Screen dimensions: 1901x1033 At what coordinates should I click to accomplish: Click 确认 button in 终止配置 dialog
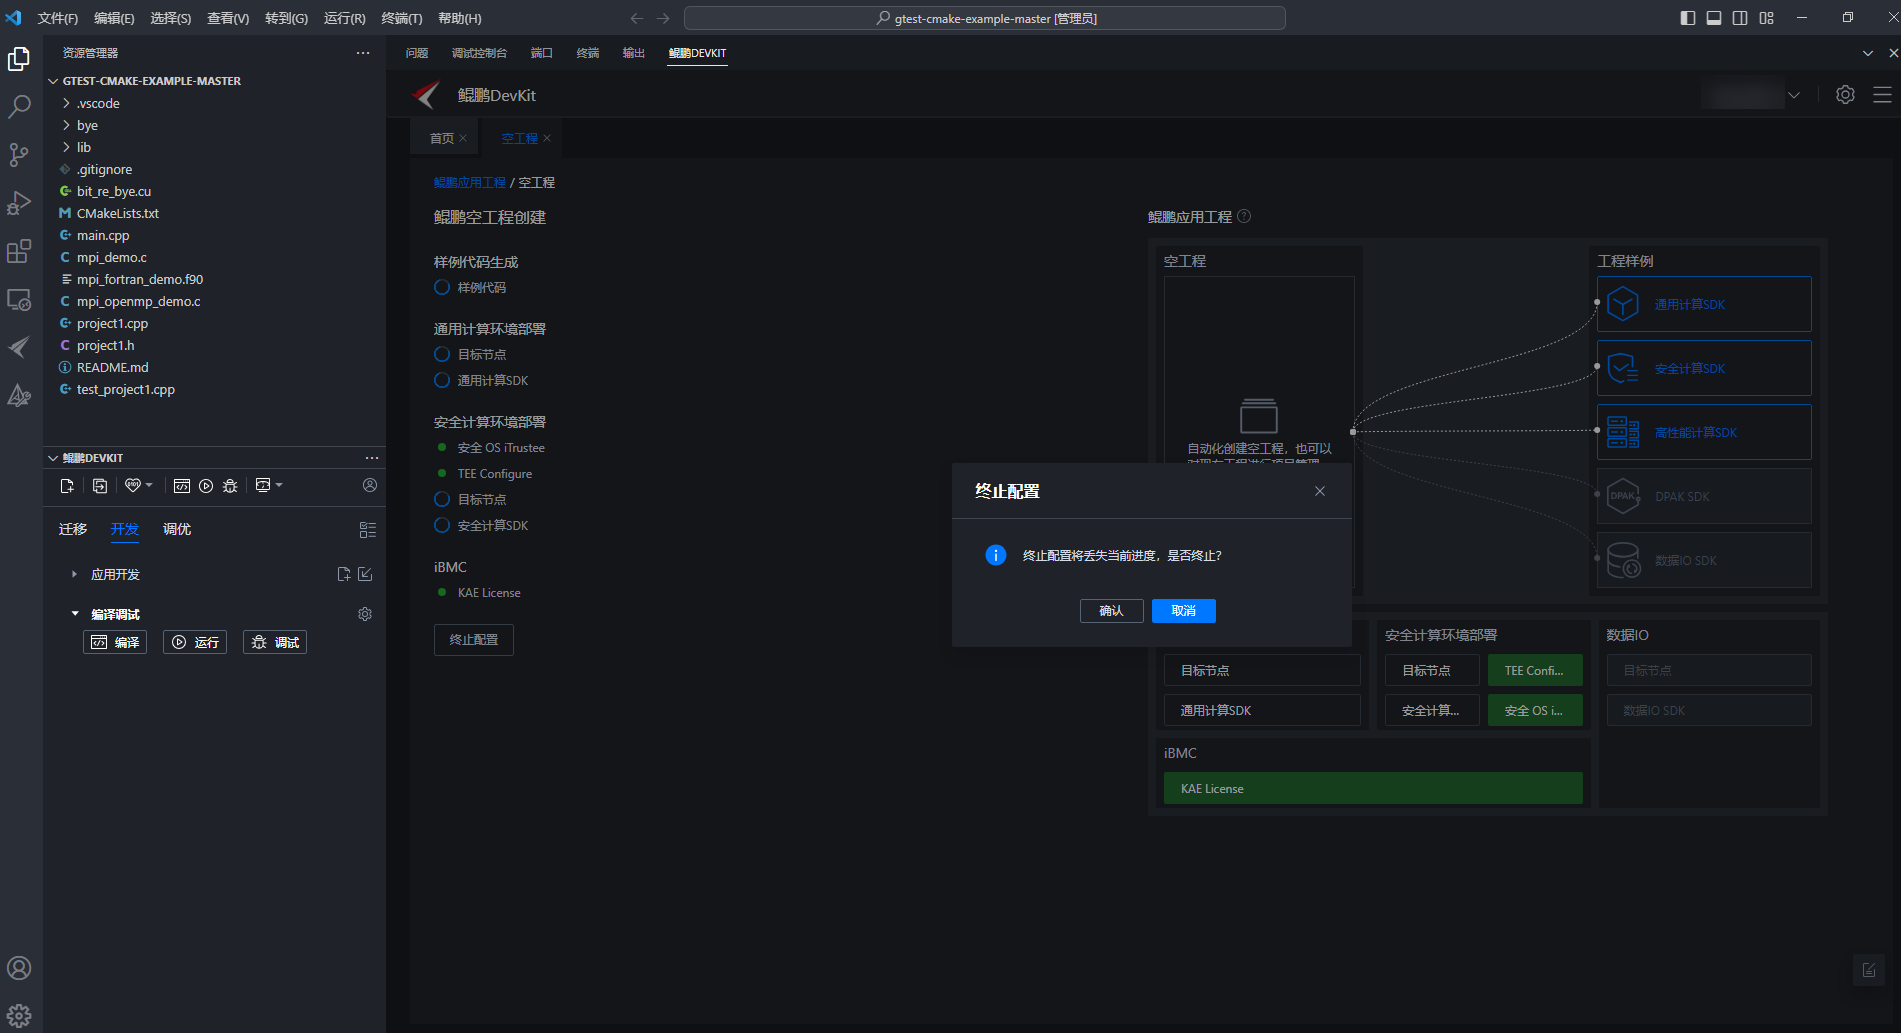(x=1112, y=611)
